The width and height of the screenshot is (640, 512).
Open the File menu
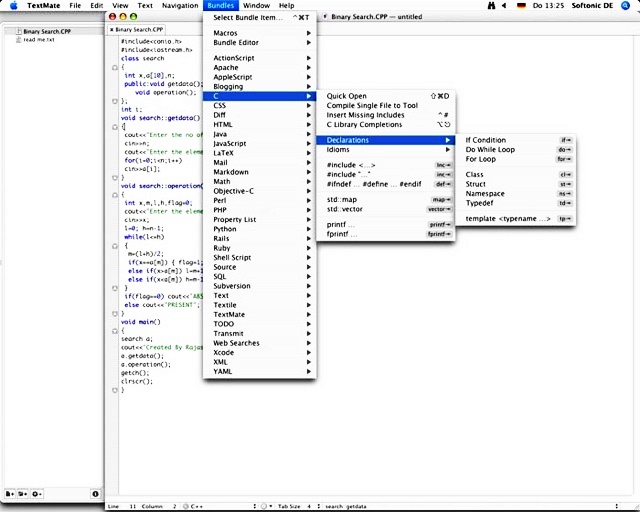(75, 5)
